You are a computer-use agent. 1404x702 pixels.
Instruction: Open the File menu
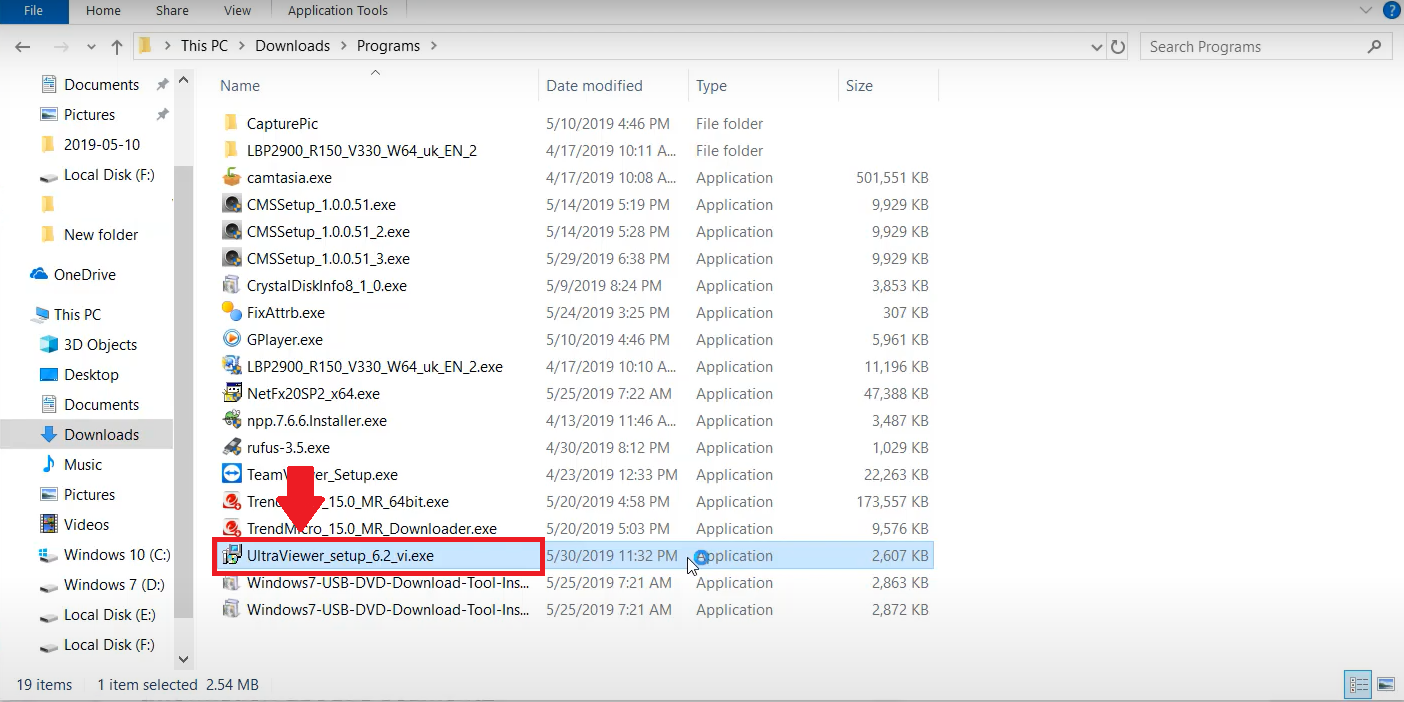point(34,11)
